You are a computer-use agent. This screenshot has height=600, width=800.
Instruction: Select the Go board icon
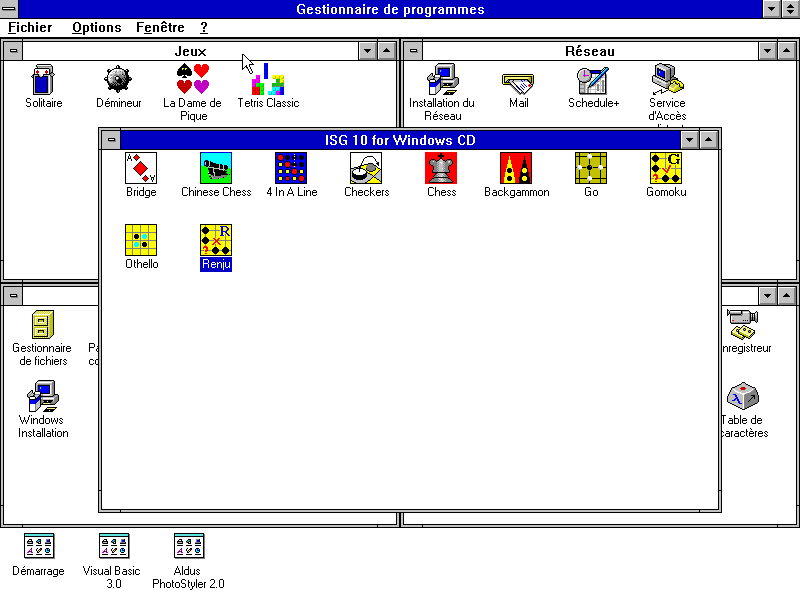click(591, 168)
